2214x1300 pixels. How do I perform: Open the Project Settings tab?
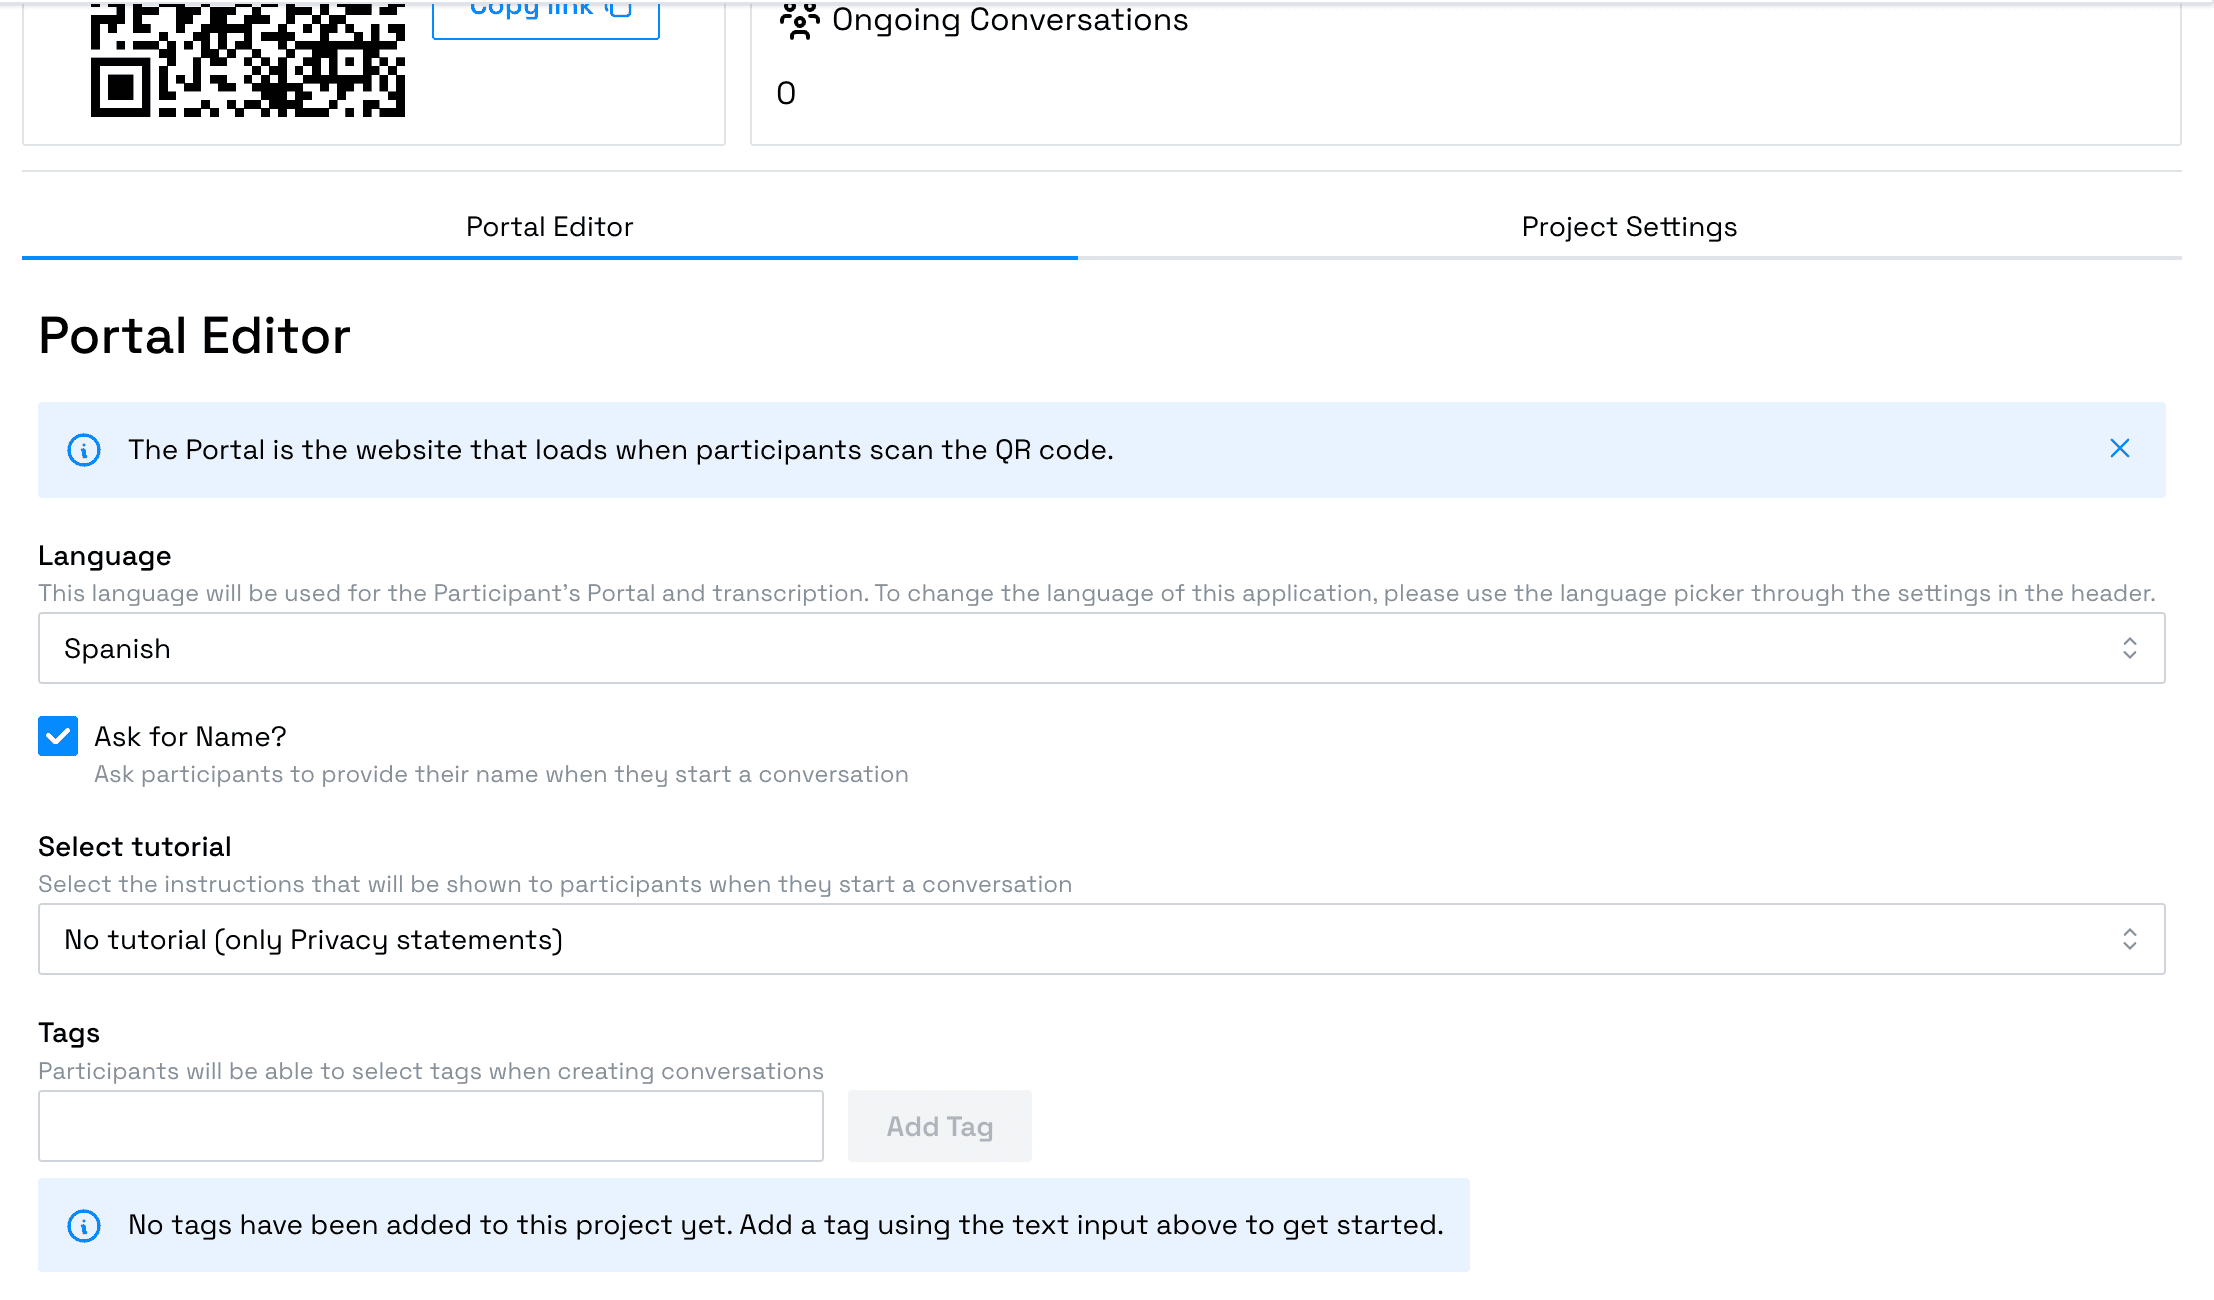pyautogui.click(x=1630, y=227)
